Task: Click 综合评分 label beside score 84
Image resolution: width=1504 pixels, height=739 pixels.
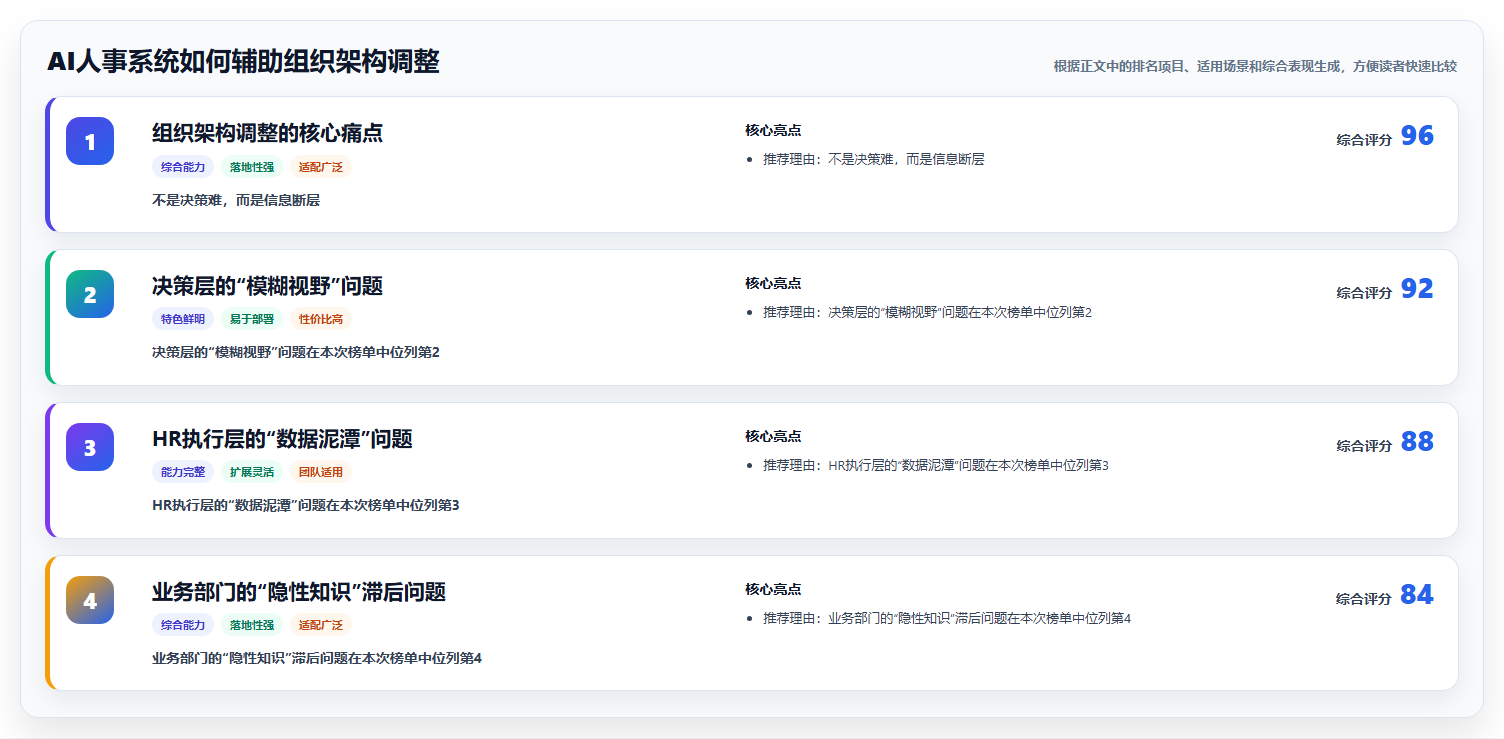Action: click(x=1364, y=599)
